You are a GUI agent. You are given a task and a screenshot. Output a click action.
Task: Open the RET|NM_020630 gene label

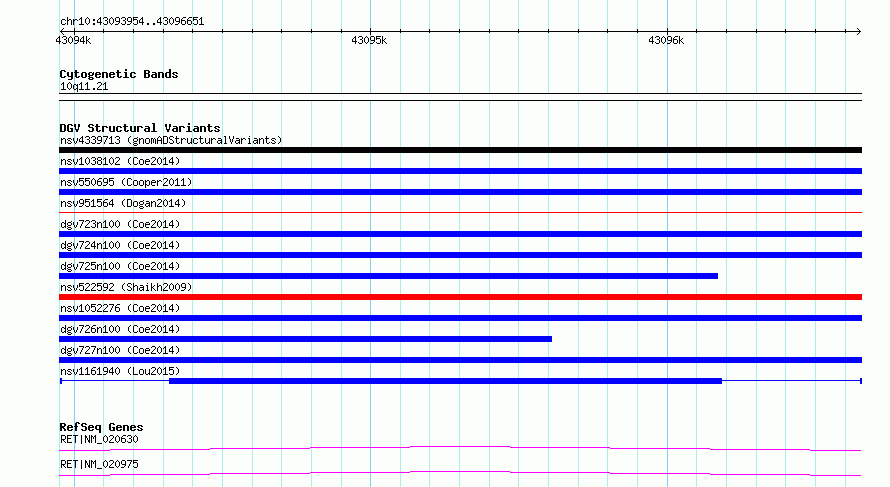click(99, 439)
